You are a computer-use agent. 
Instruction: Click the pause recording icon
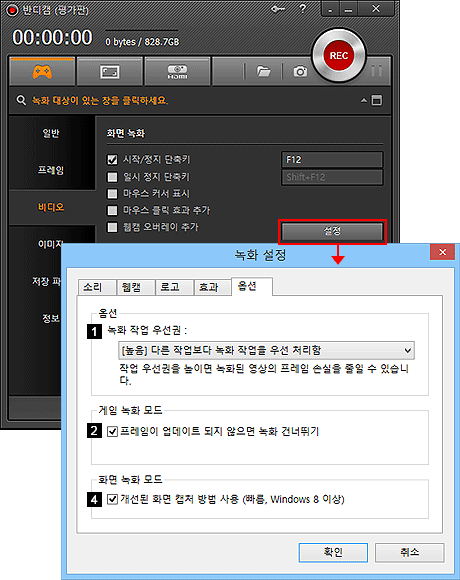coord(377,70)
